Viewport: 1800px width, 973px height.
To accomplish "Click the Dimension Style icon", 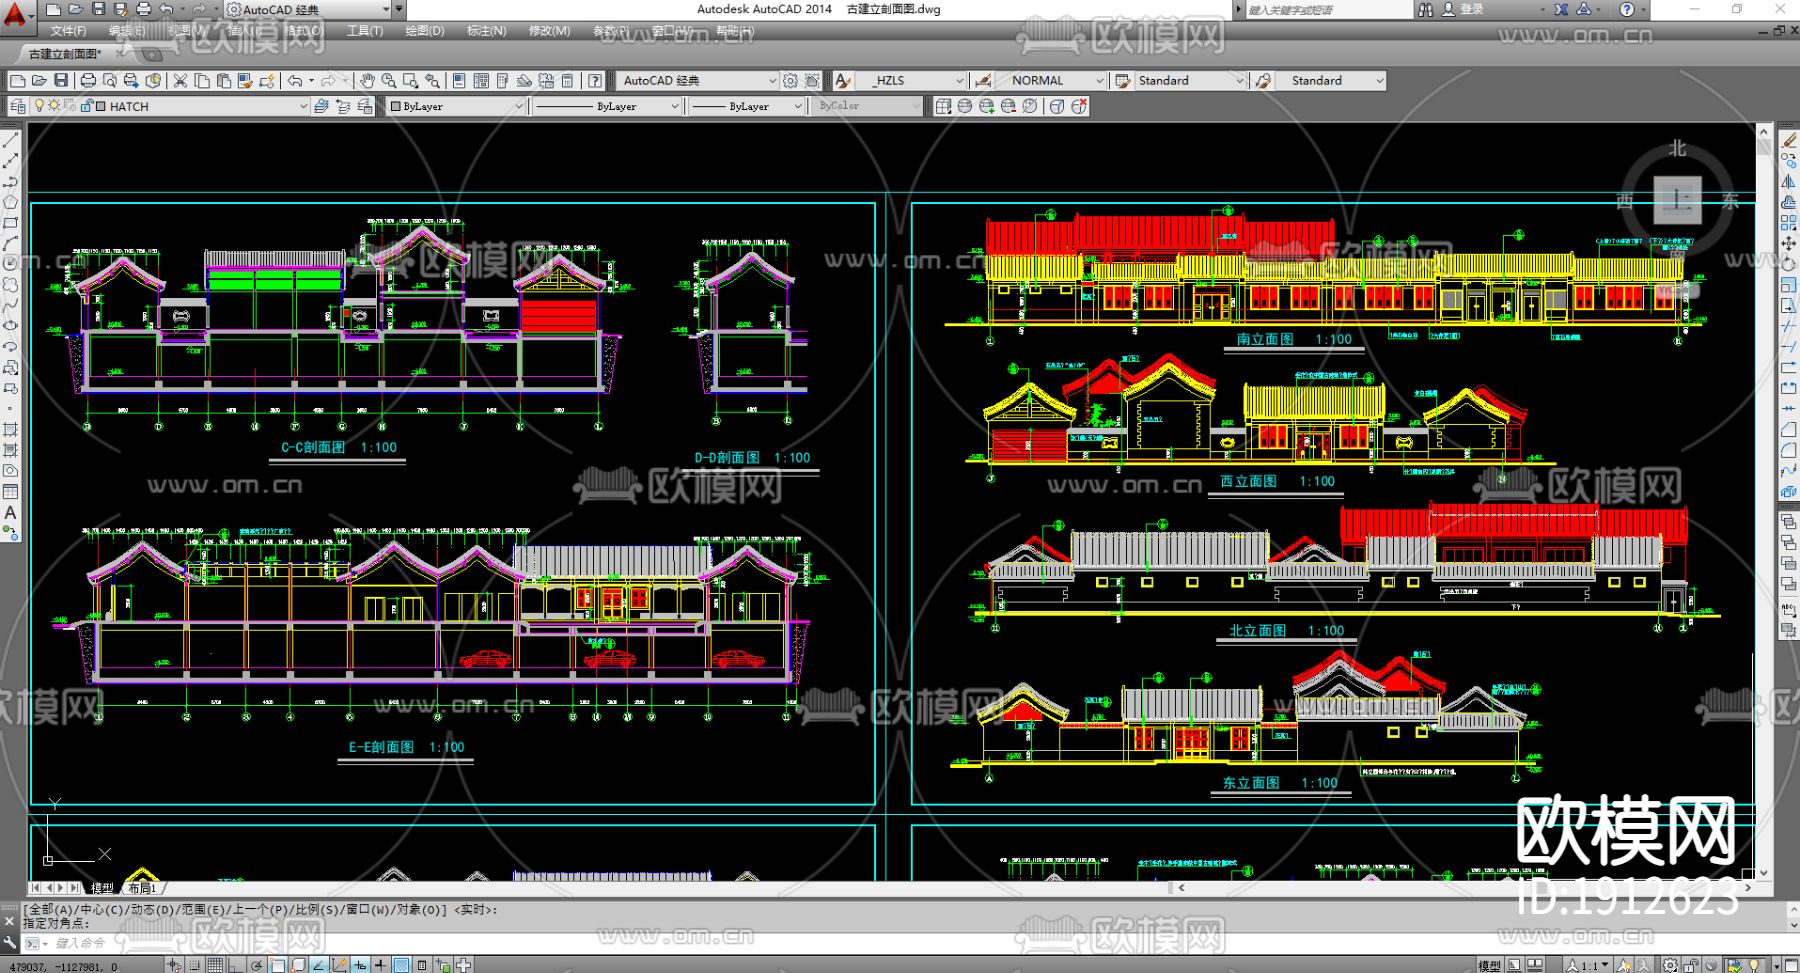I will pyautogui.click(x=983, y=80).
